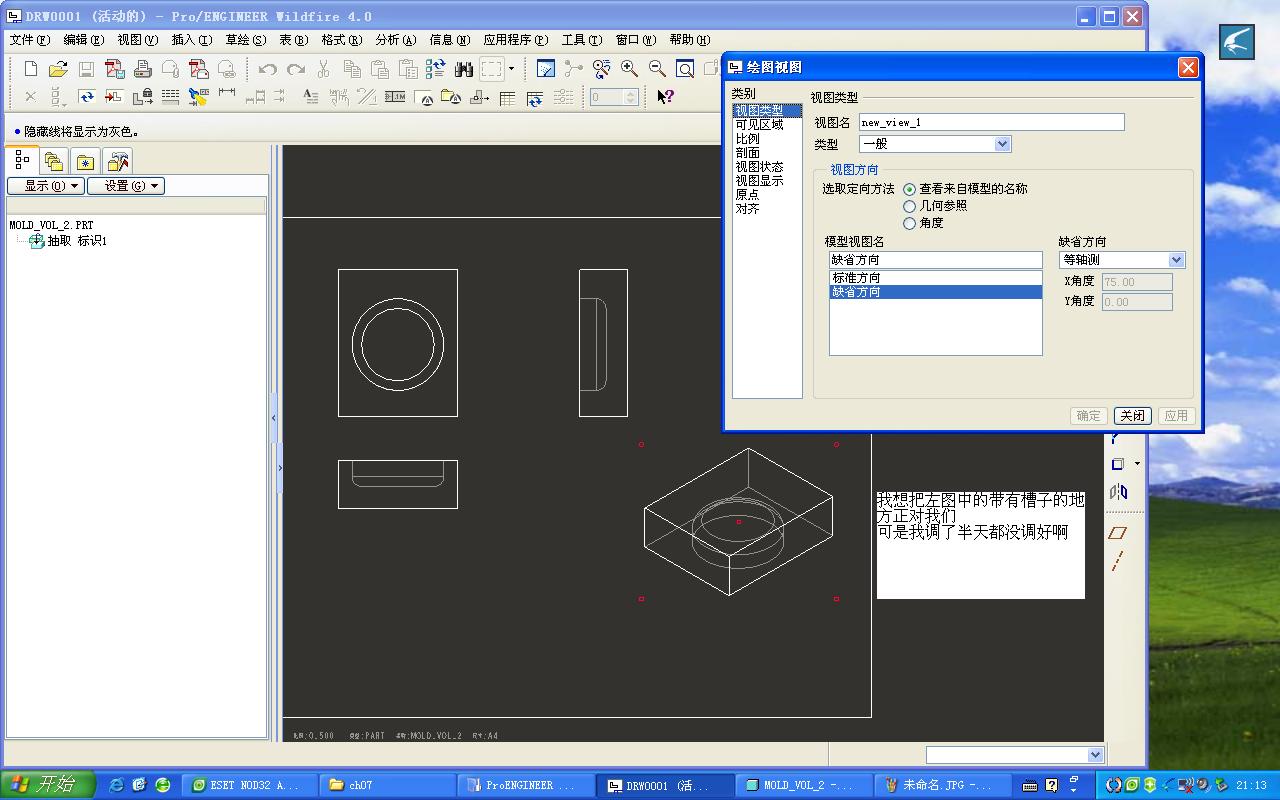
Task: Click the dashed axis line icon in right toolbar
Action: click(1118, 561)
